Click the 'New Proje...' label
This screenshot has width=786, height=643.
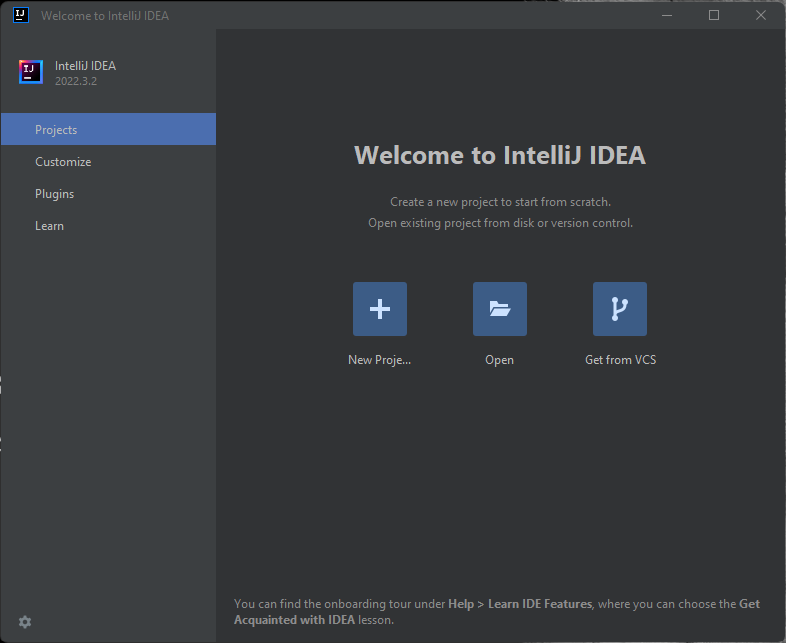(x=379, y=360)
